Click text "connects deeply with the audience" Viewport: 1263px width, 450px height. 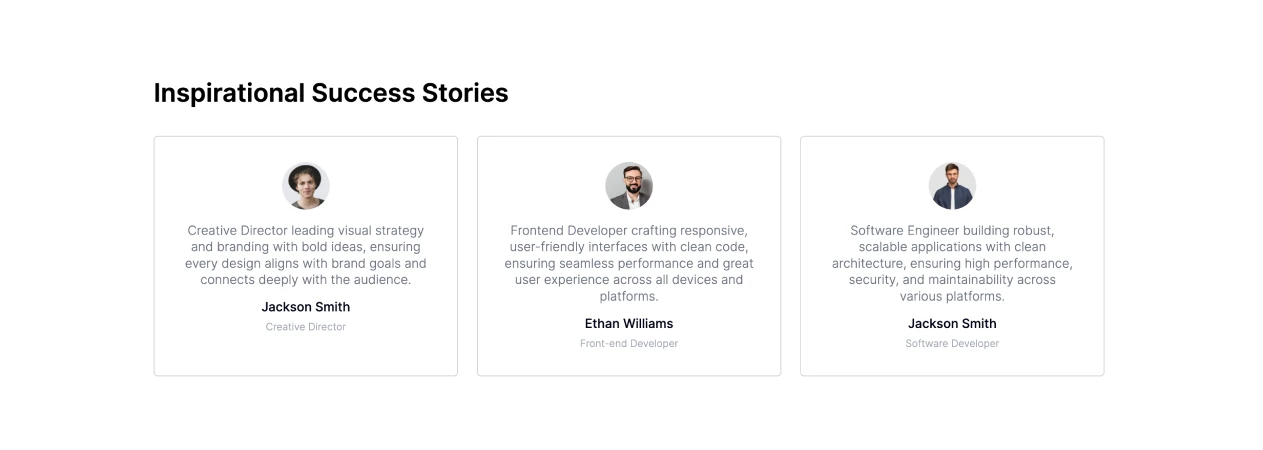pos(306,280)
